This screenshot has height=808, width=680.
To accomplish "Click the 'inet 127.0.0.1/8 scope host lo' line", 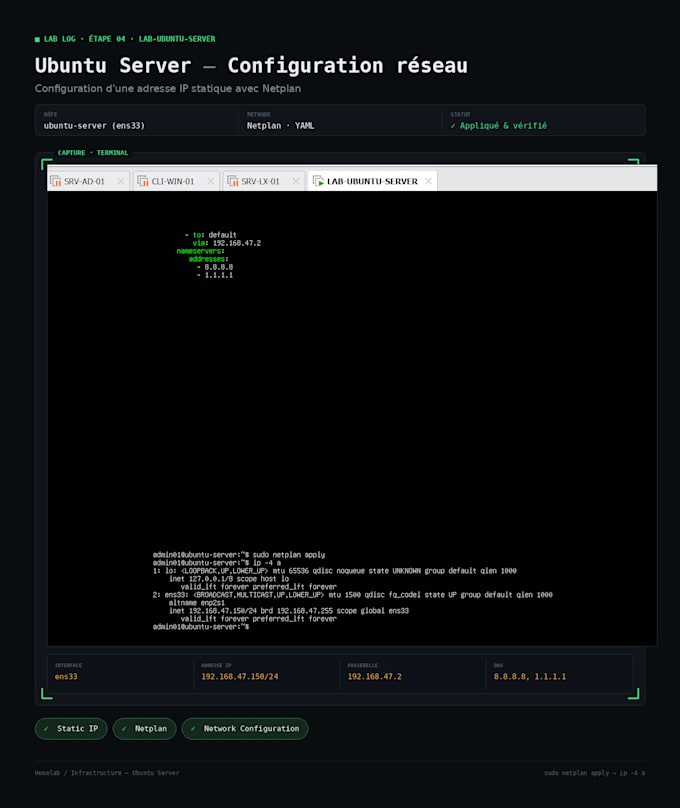I will 229,579.
